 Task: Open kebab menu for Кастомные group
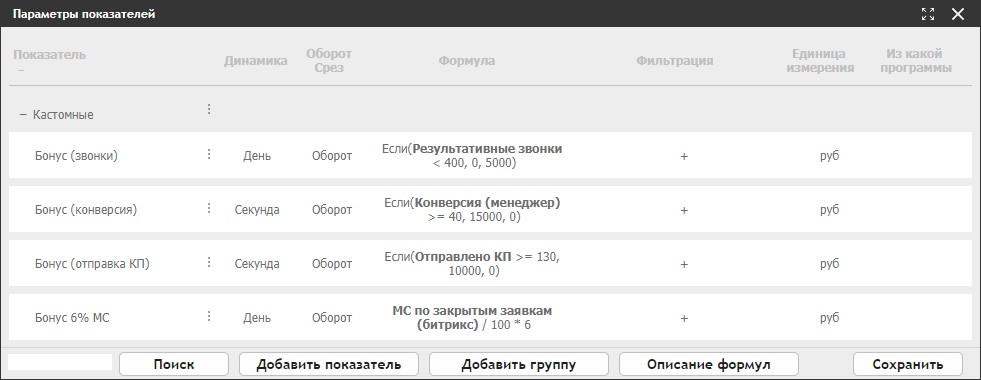tap(209, 110)
